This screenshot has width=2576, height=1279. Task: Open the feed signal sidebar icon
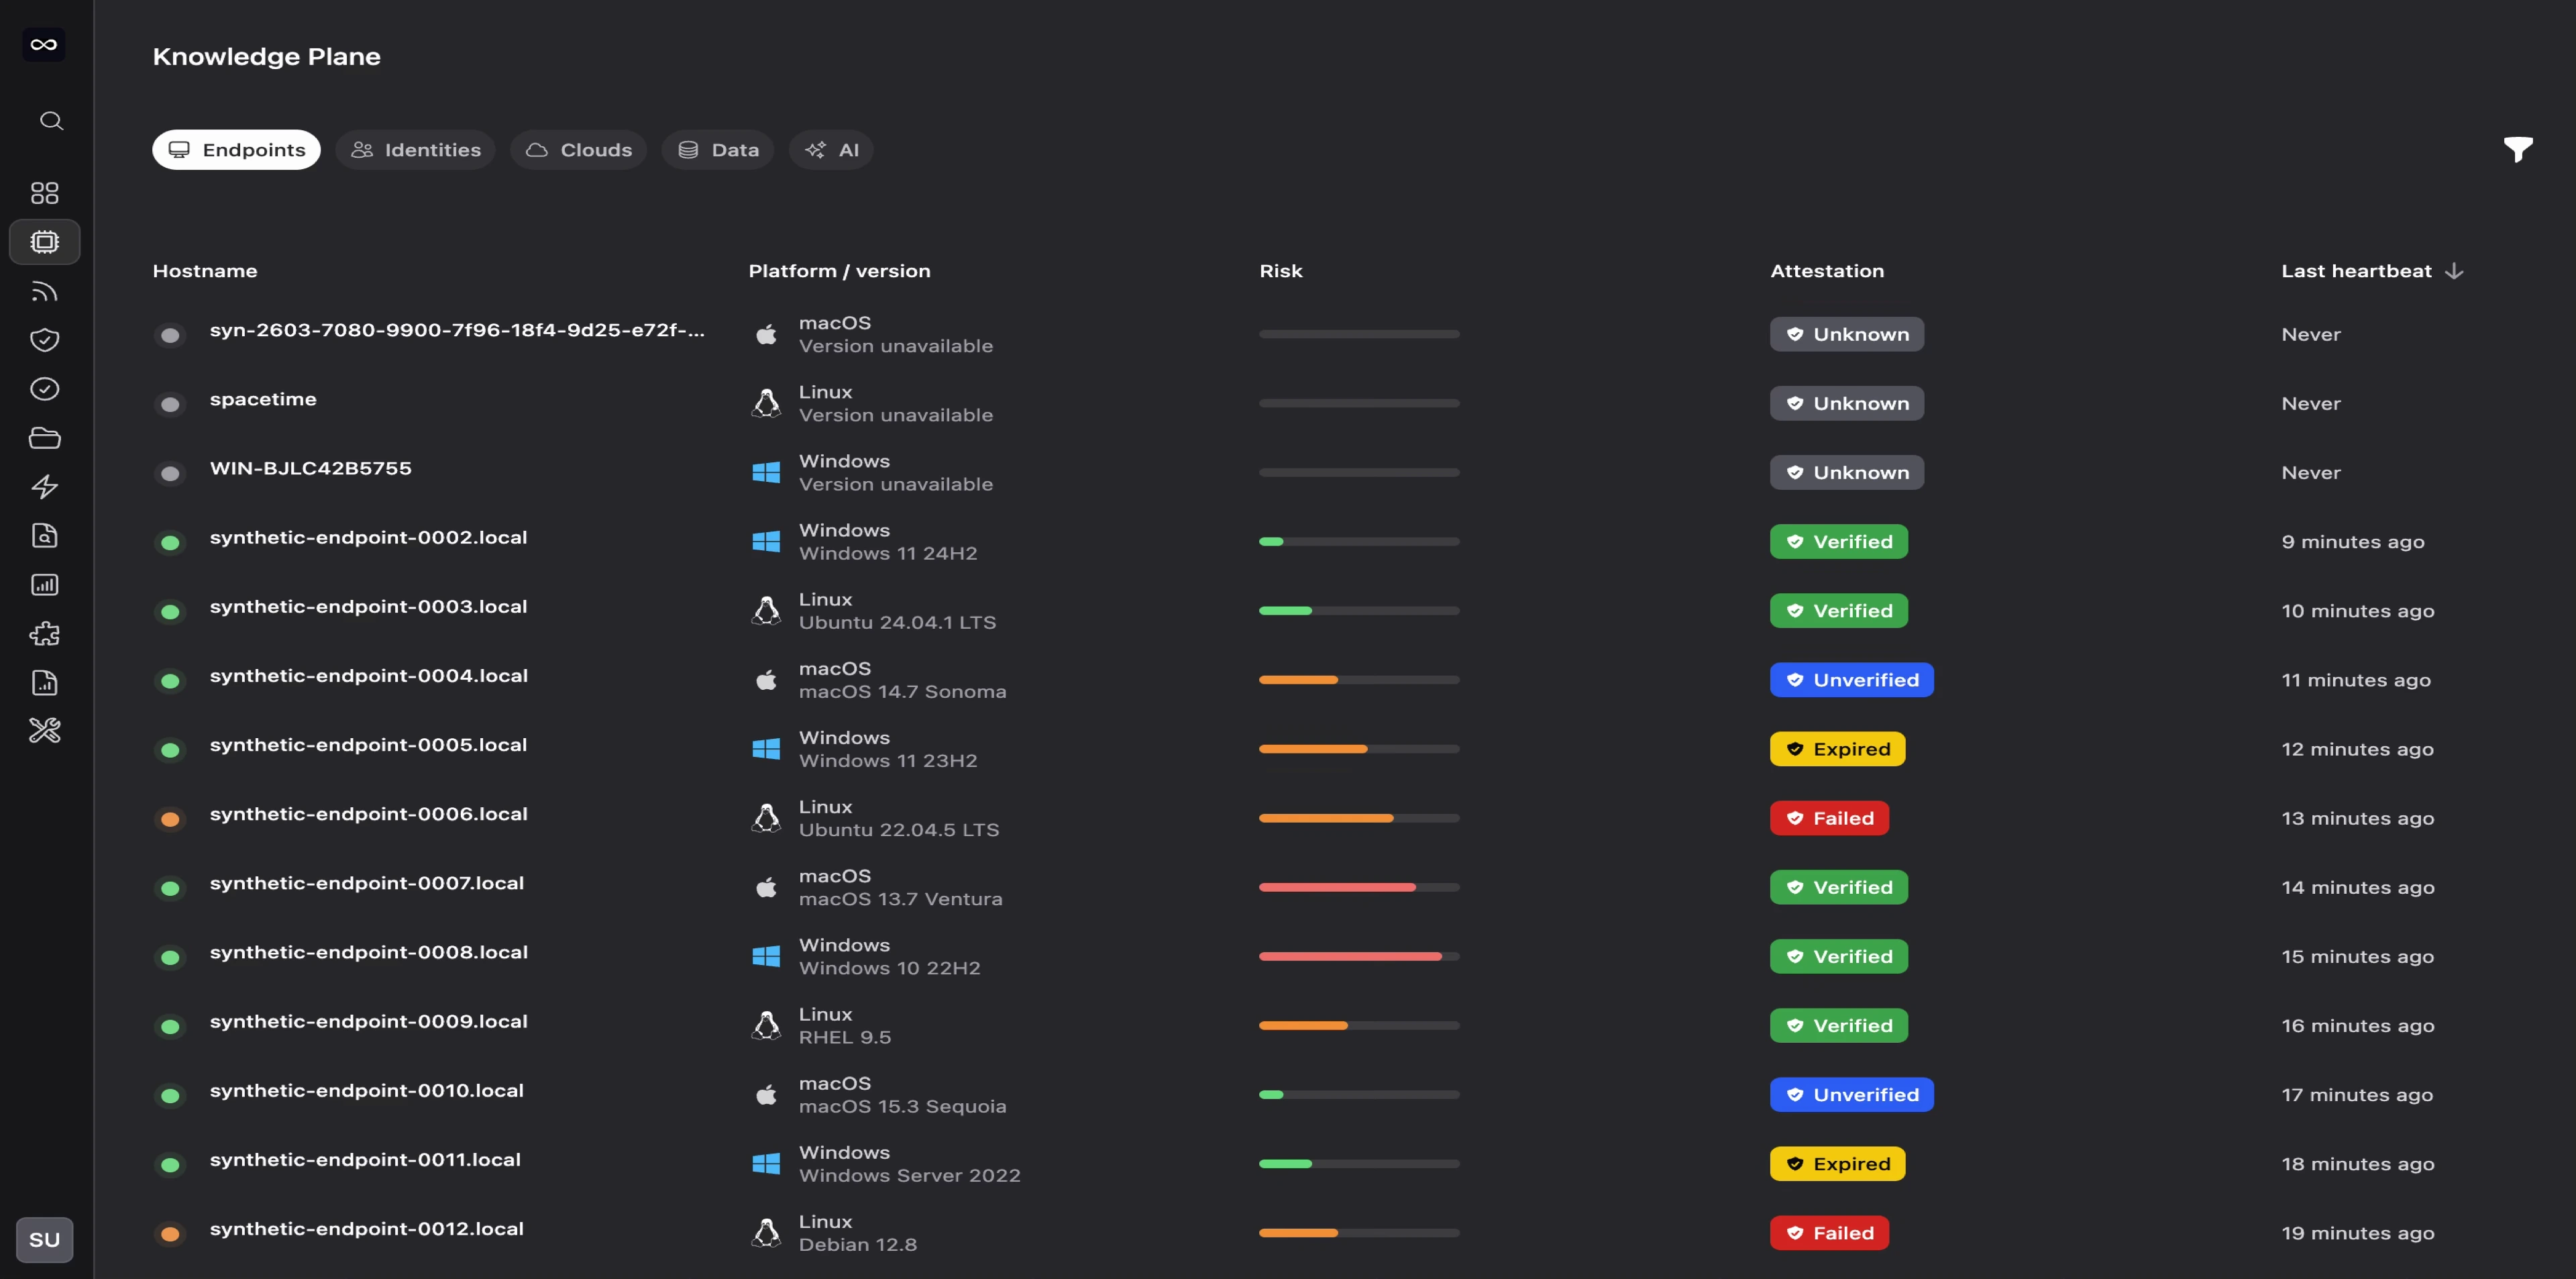click(44, 291)
